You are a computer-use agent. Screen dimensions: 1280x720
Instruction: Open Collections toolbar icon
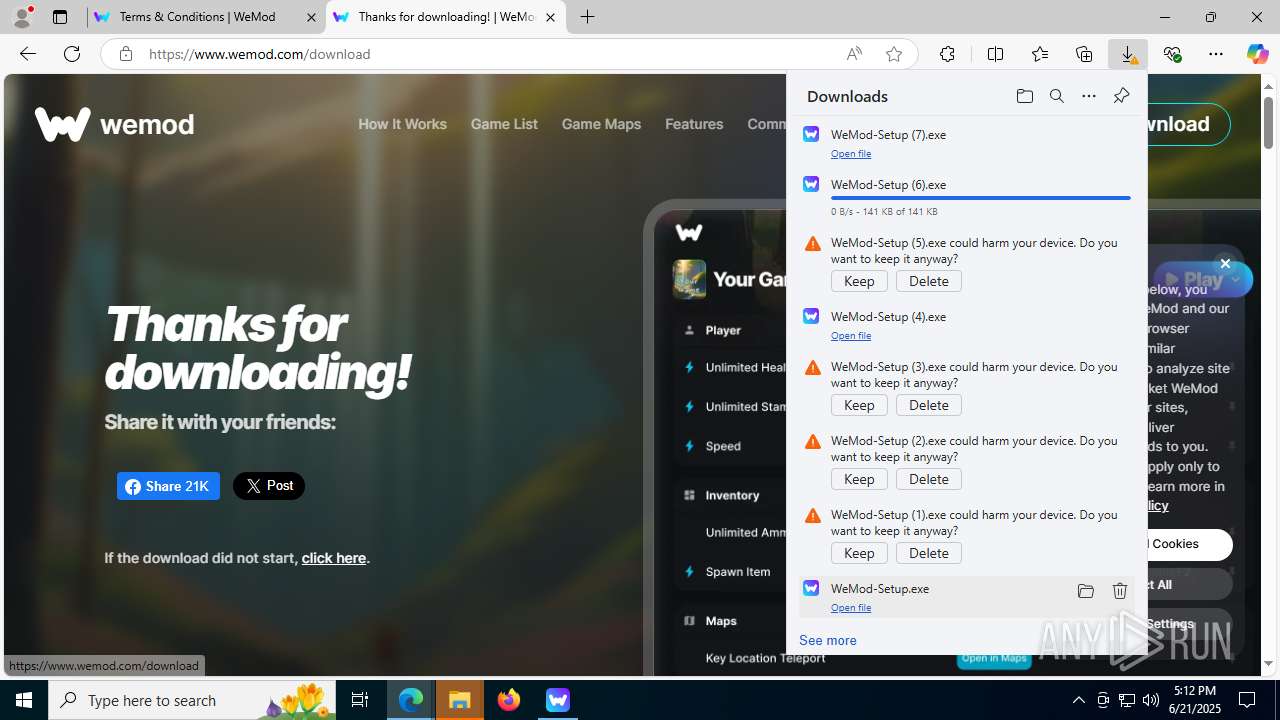pos(1084,54)
